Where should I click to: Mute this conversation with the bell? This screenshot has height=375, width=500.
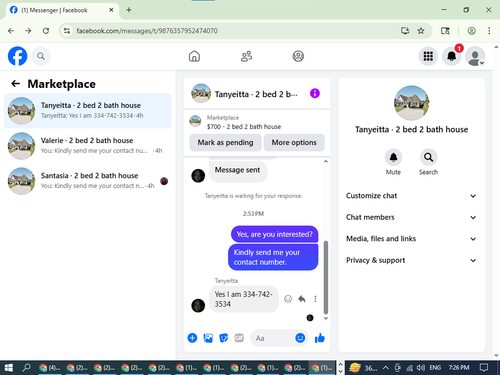click(x=393, y=157)
